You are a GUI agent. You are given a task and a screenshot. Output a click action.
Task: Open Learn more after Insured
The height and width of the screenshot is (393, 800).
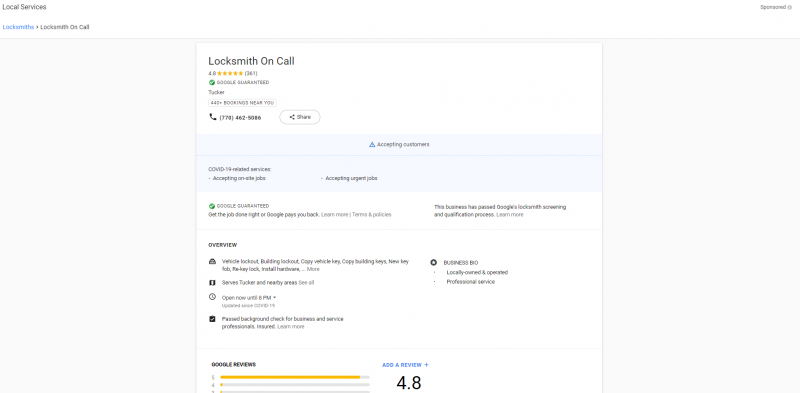coord(291,327)
